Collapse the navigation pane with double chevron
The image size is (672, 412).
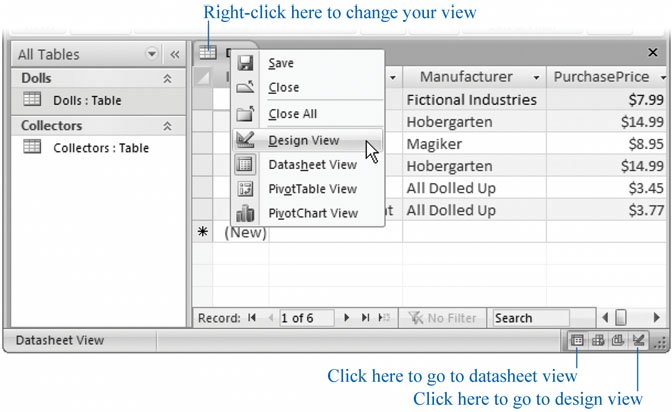click(174, 54)
